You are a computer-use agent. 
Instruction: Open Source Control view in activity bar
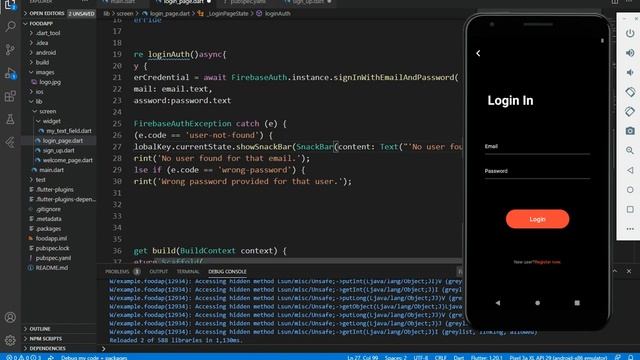pyautogui.click(x=10, y=49)
